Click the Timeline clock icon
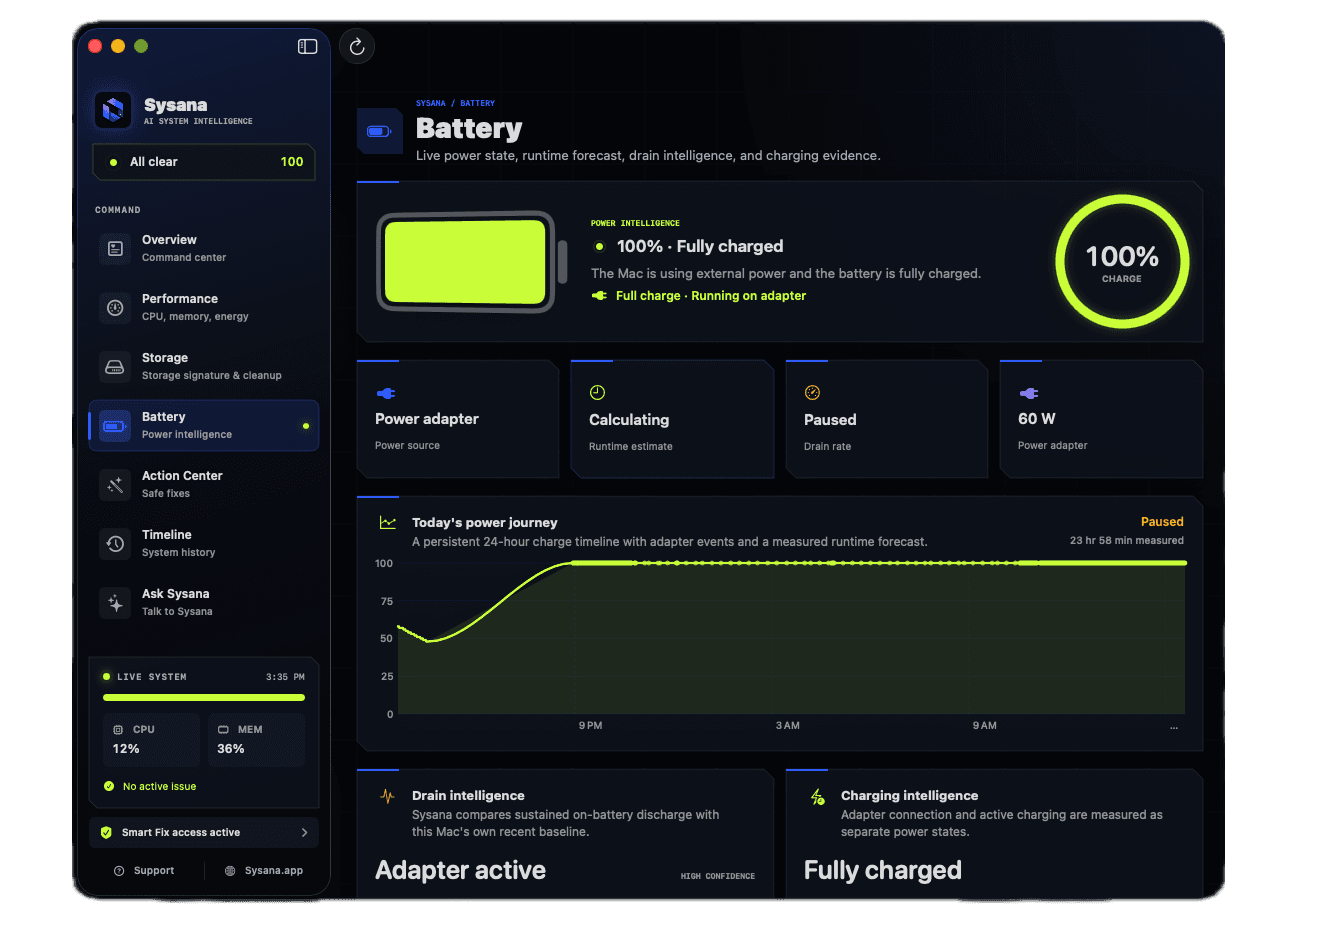The height and width of the screenshot is (926, 1333). [115, 544]
